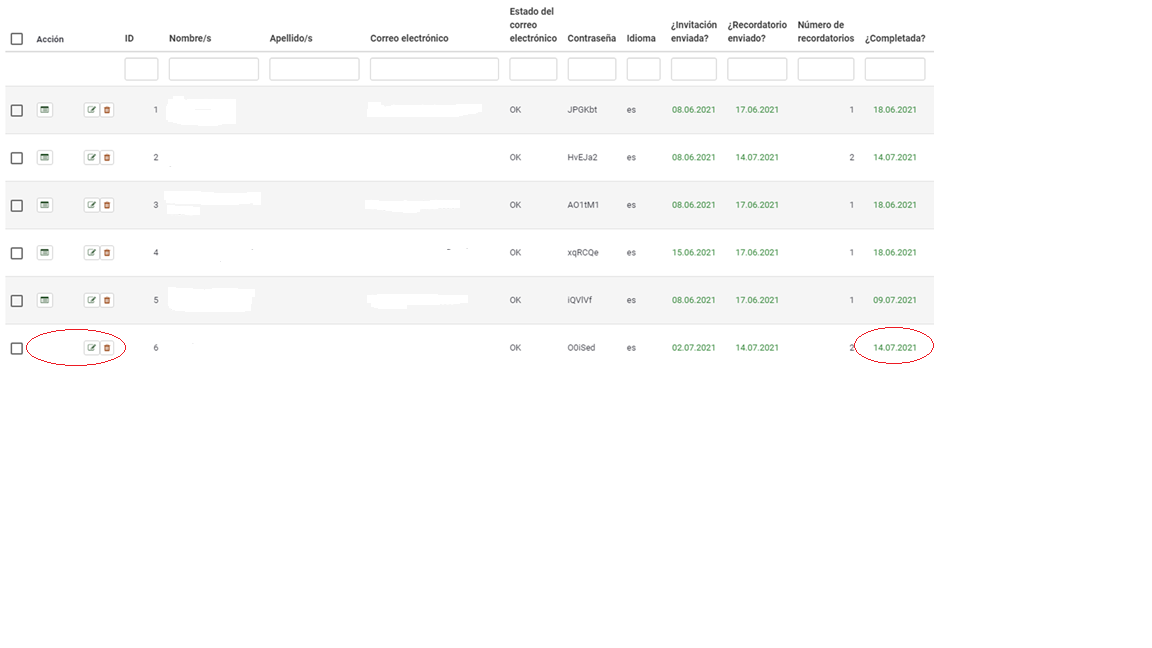
Task: Sort by Apellido/s column header
Action: click(x=291, y=38)
